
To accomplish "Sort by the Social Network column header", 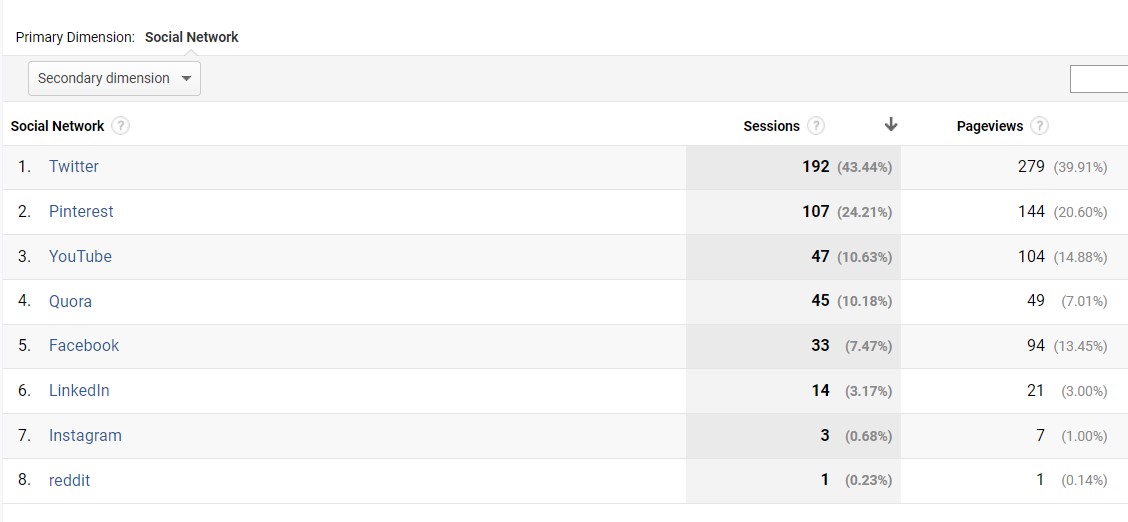I will point(57,126).
